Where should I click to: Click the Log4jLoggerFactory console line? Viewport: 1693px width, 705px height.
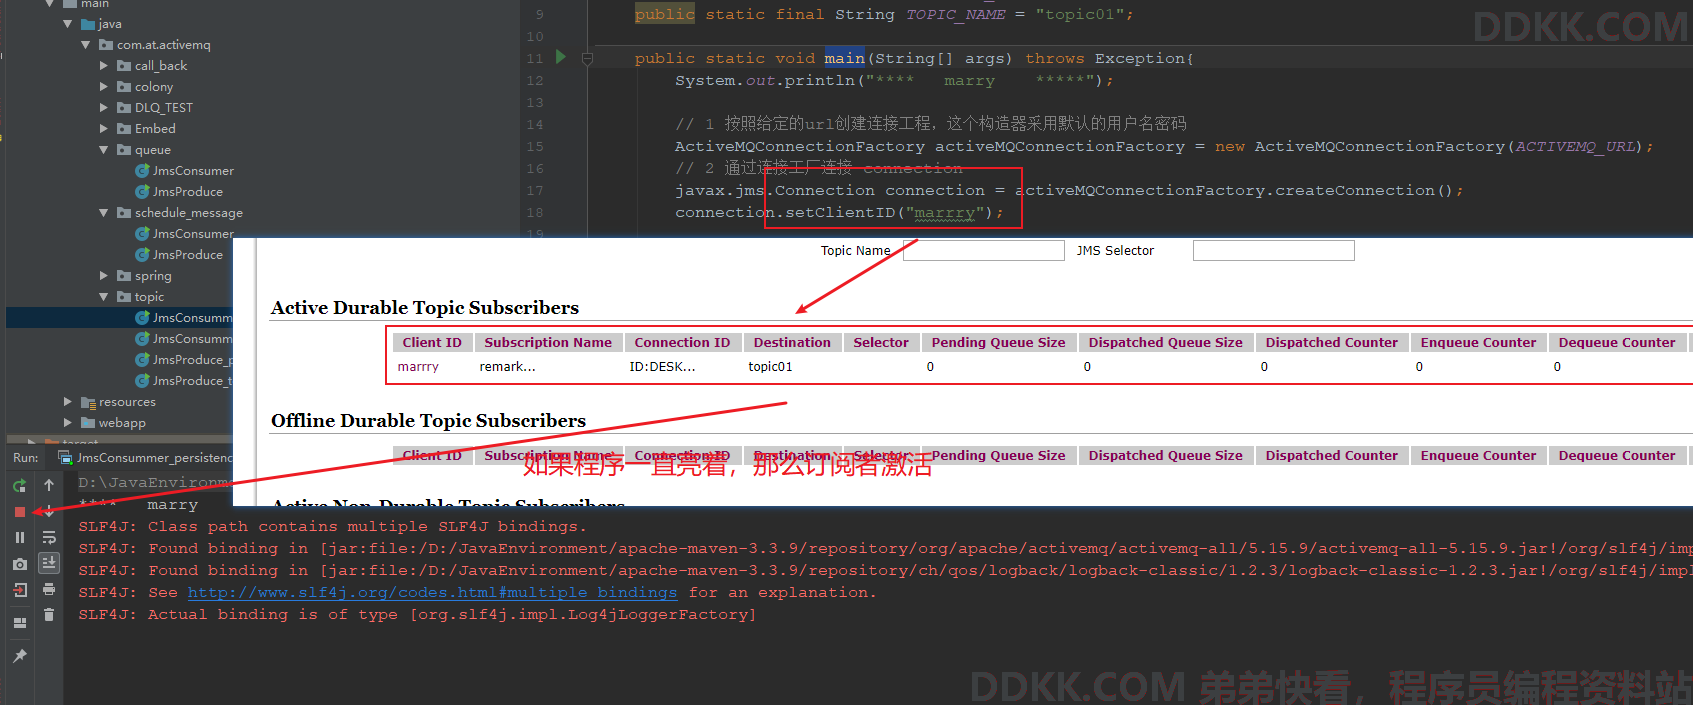pyautogui.click(x=417, y=615)
